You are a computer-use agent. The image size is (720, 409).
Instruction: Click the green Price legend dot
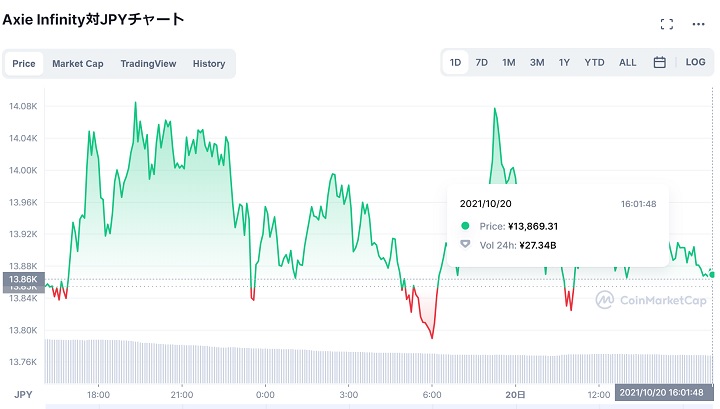coord(465,226)
